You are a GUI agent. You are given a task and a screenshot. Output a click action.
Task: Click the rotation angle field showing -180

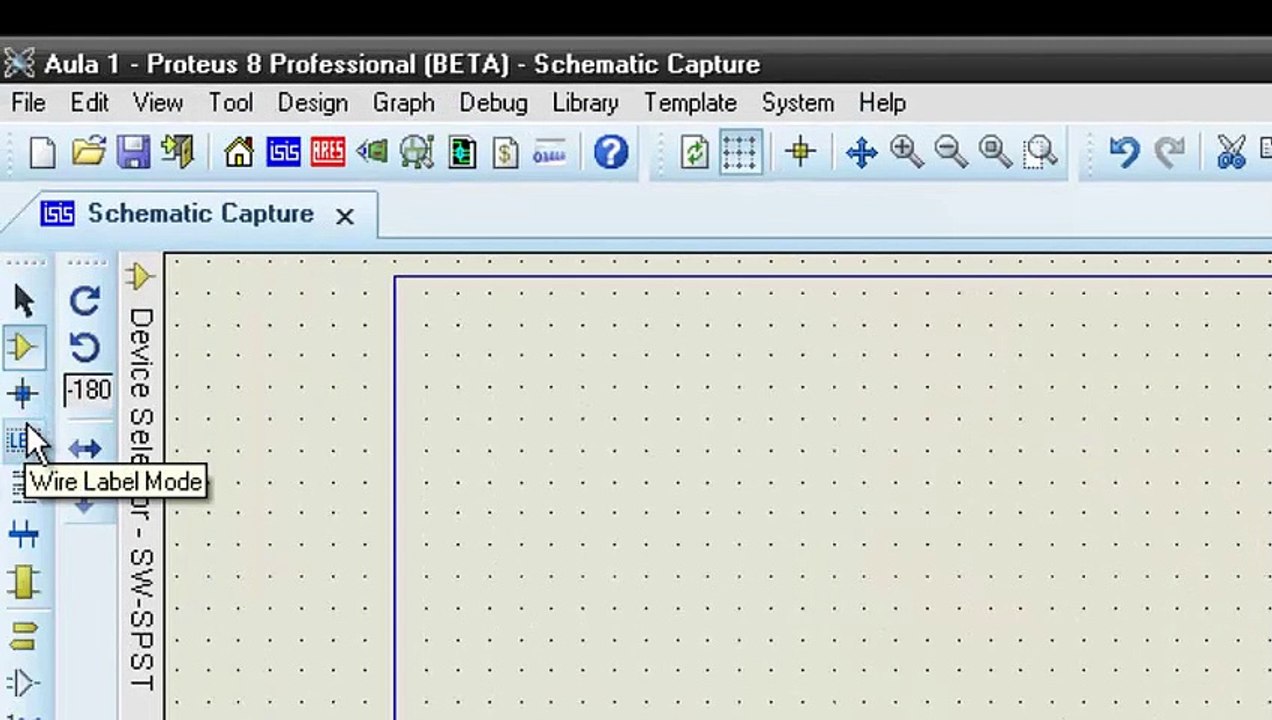pyautogui.click(x=88, y=389)
